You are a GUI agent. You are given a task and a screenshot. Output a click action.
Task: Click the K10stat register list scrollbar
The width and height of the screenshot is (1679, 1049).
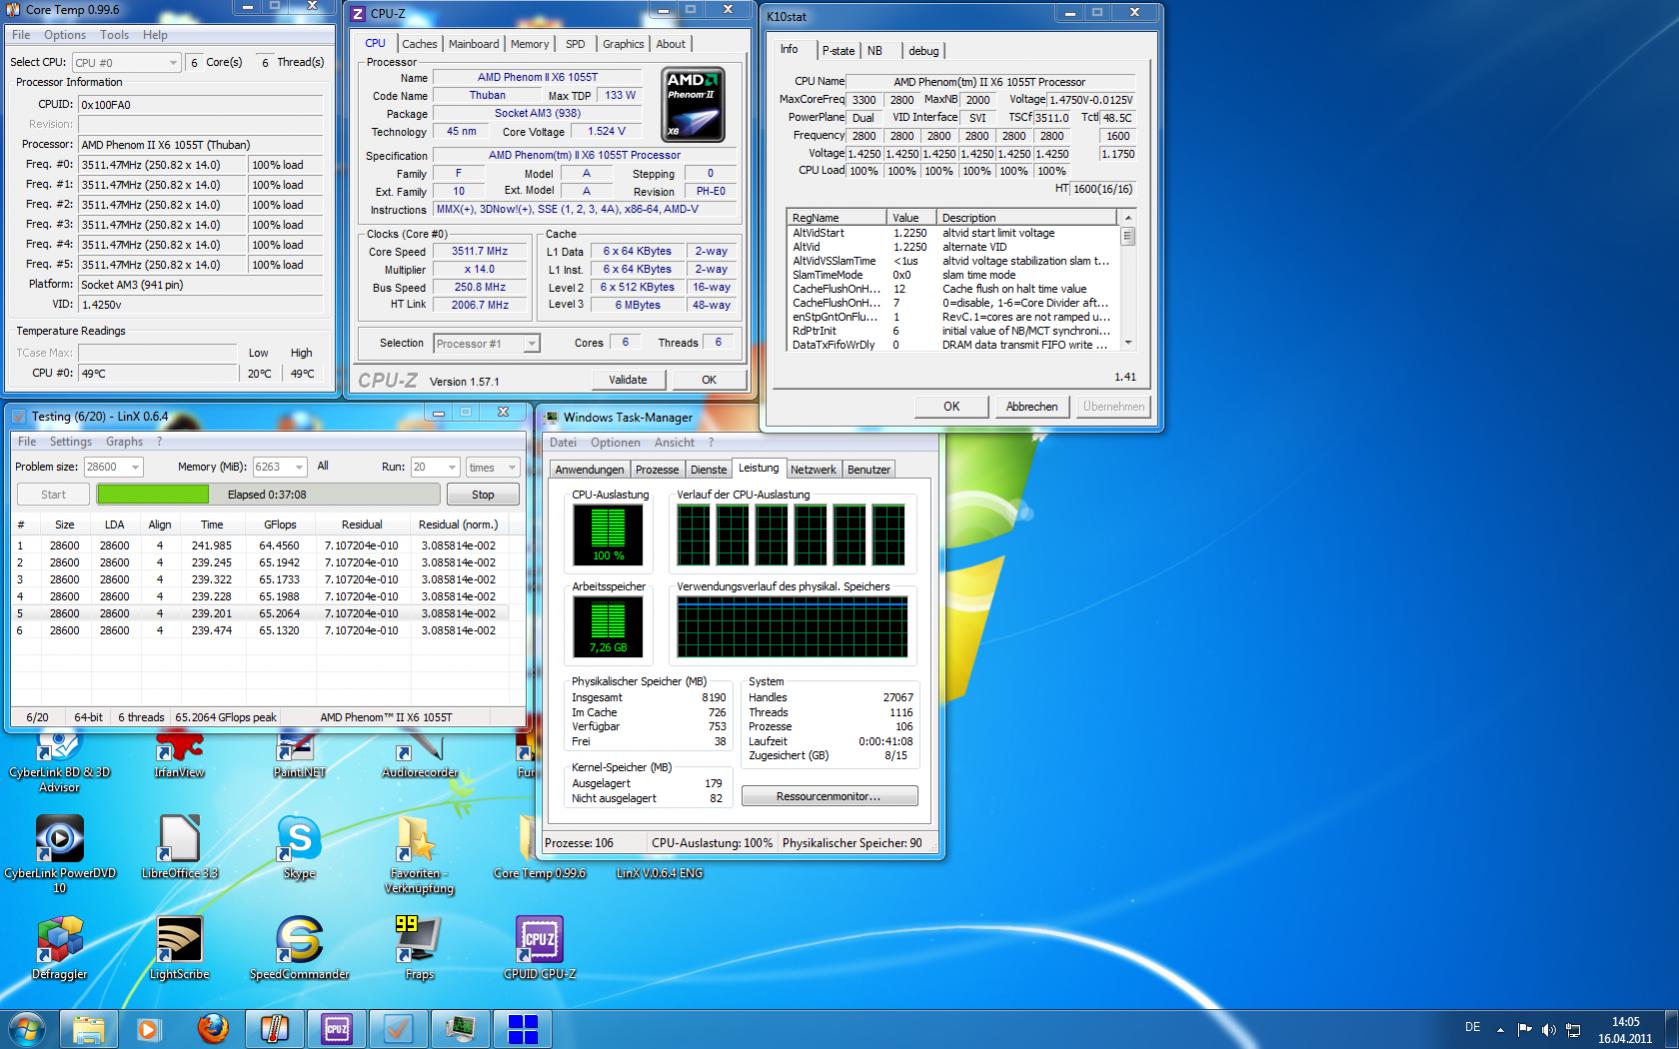coord(1128,280)
